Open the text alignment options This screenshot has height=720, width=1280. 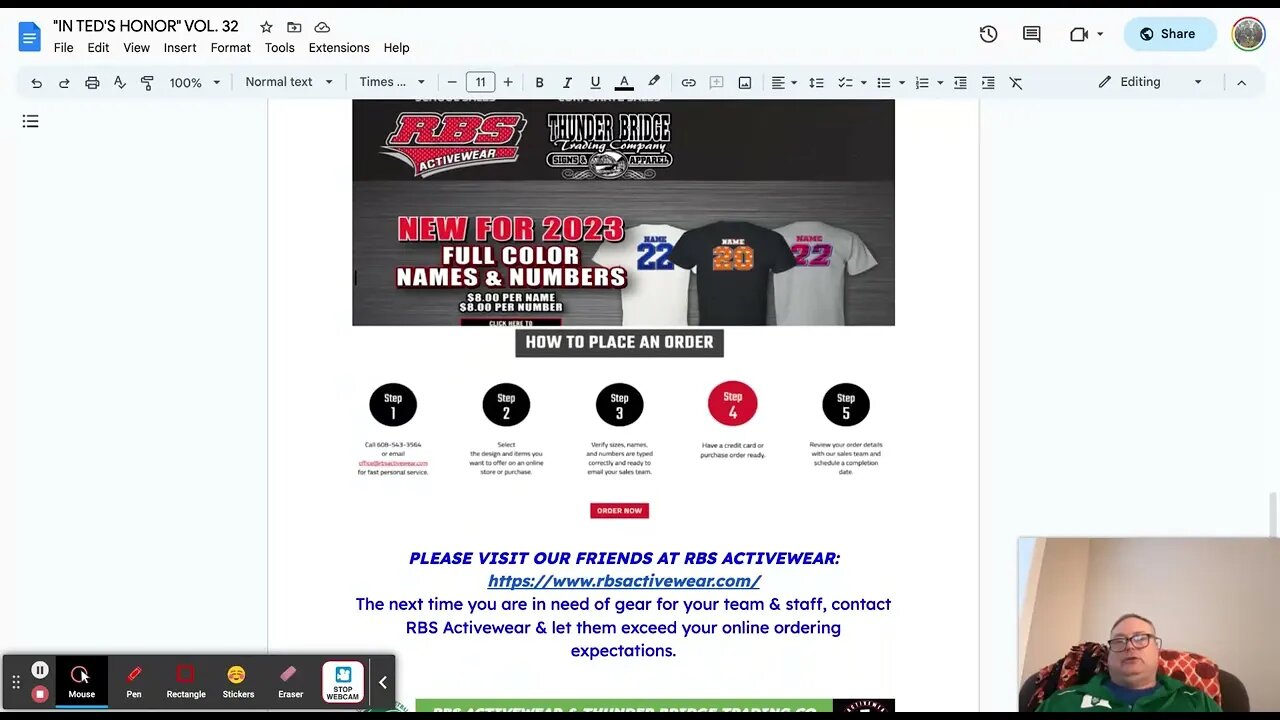pos(783,83)
